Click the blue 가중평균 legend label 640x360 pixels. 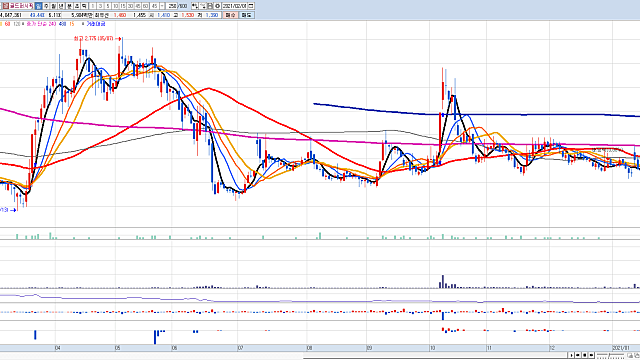(96, 24)
